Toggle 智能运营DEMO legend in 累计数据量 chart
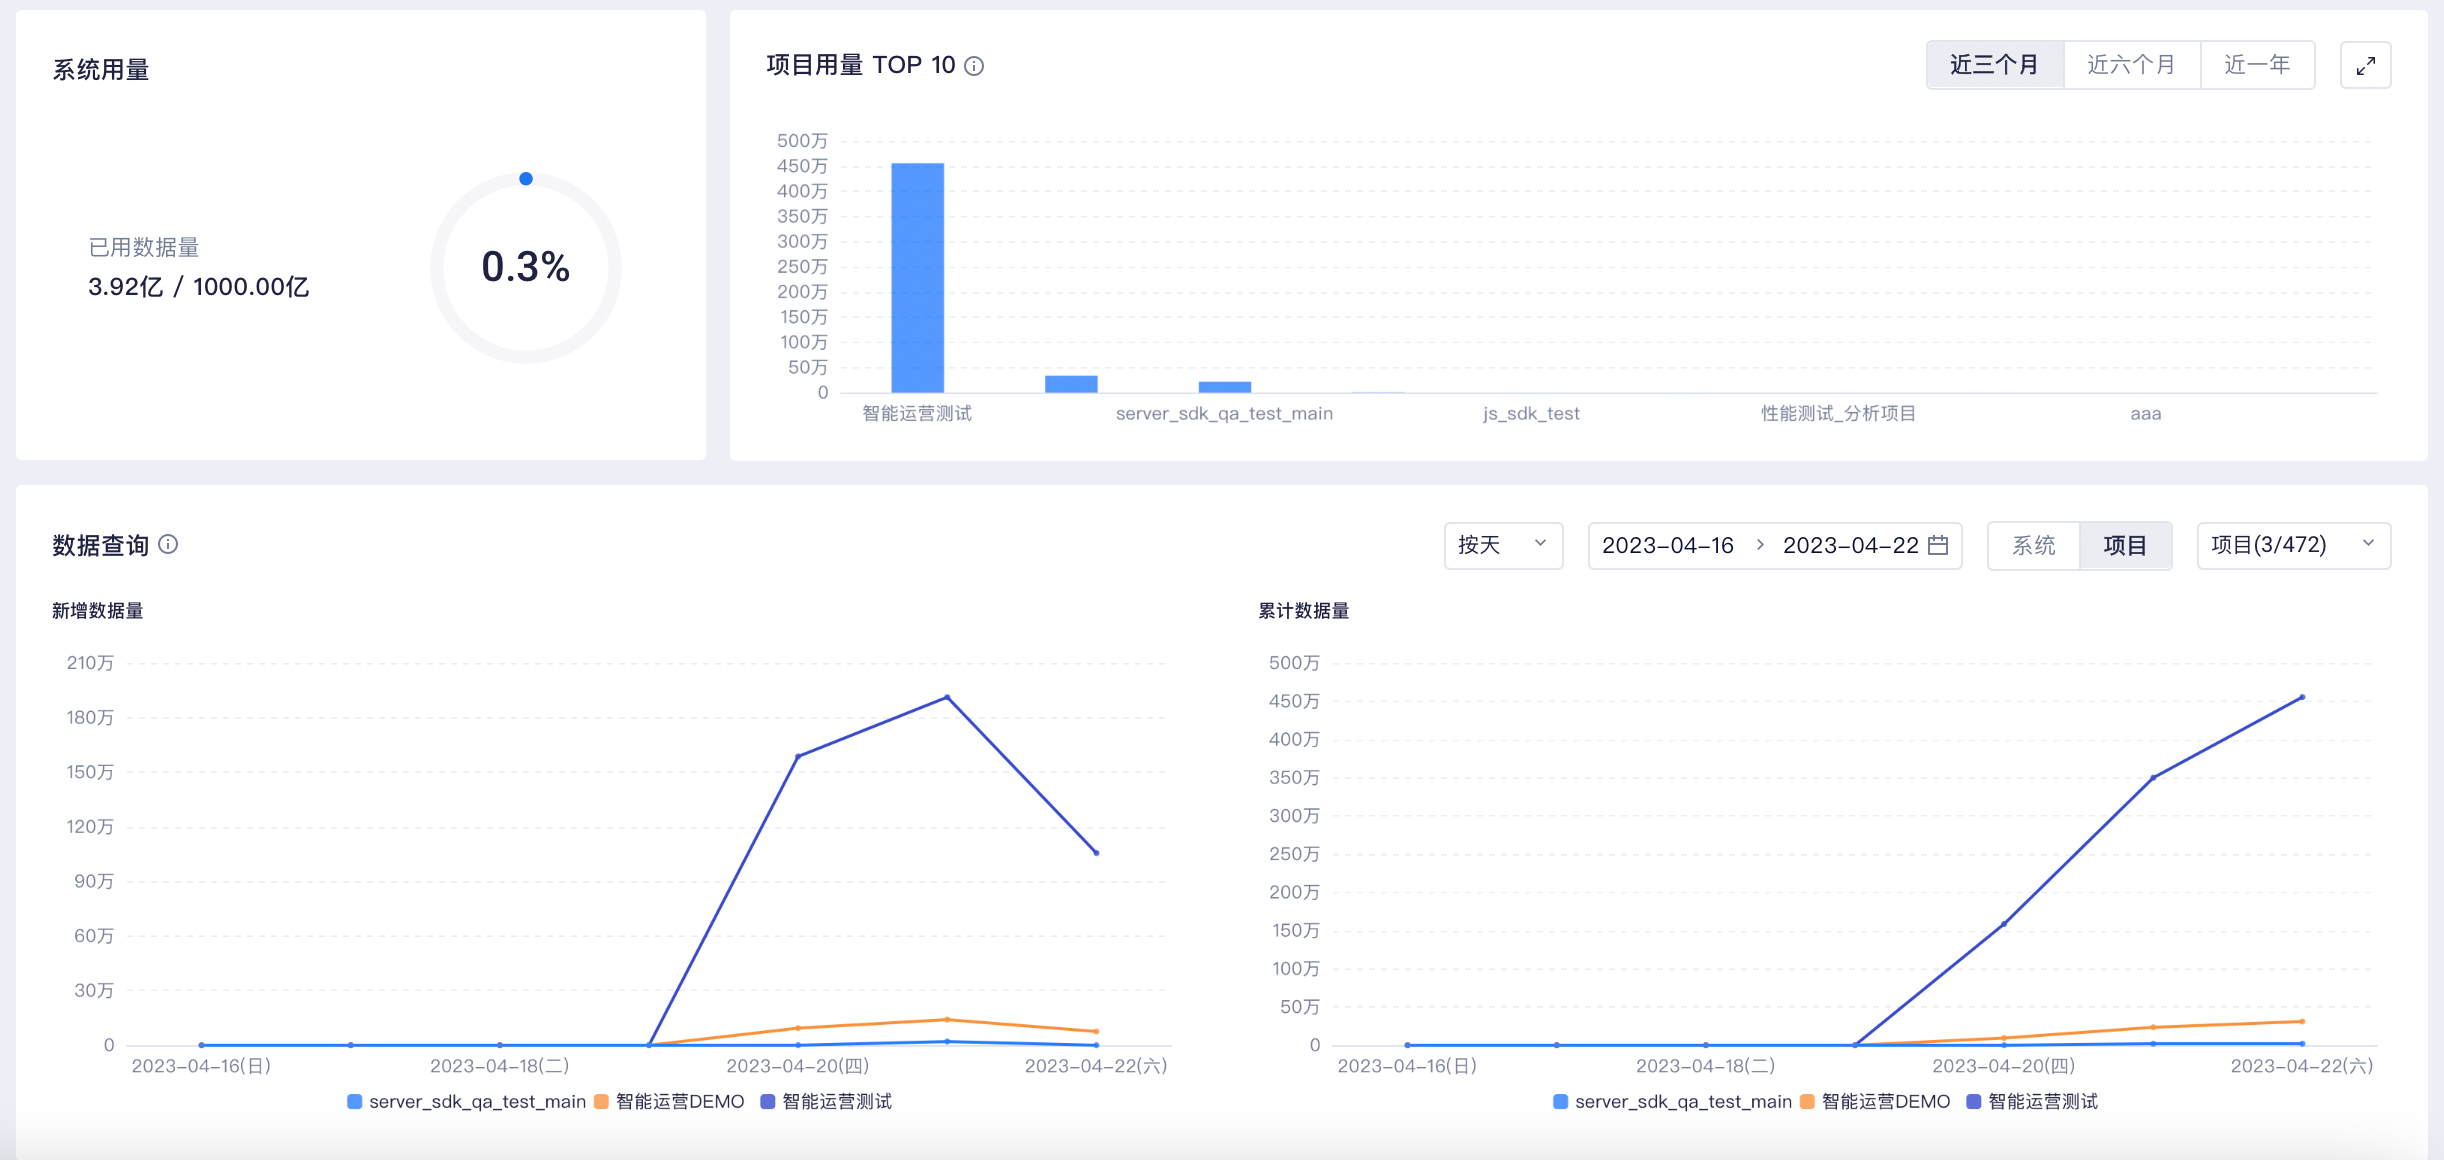The width and height of the screenshot is (2444, 1160). click(x=1875, y=1101)
